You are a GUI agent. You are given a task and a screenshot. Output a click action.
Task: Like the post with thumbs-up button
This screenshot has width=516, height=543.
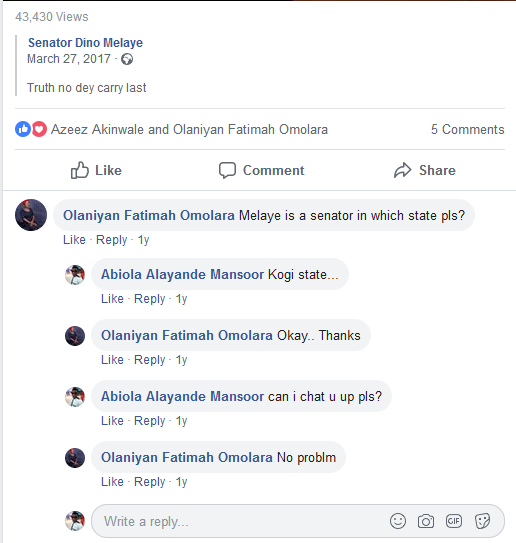point(96,170)
